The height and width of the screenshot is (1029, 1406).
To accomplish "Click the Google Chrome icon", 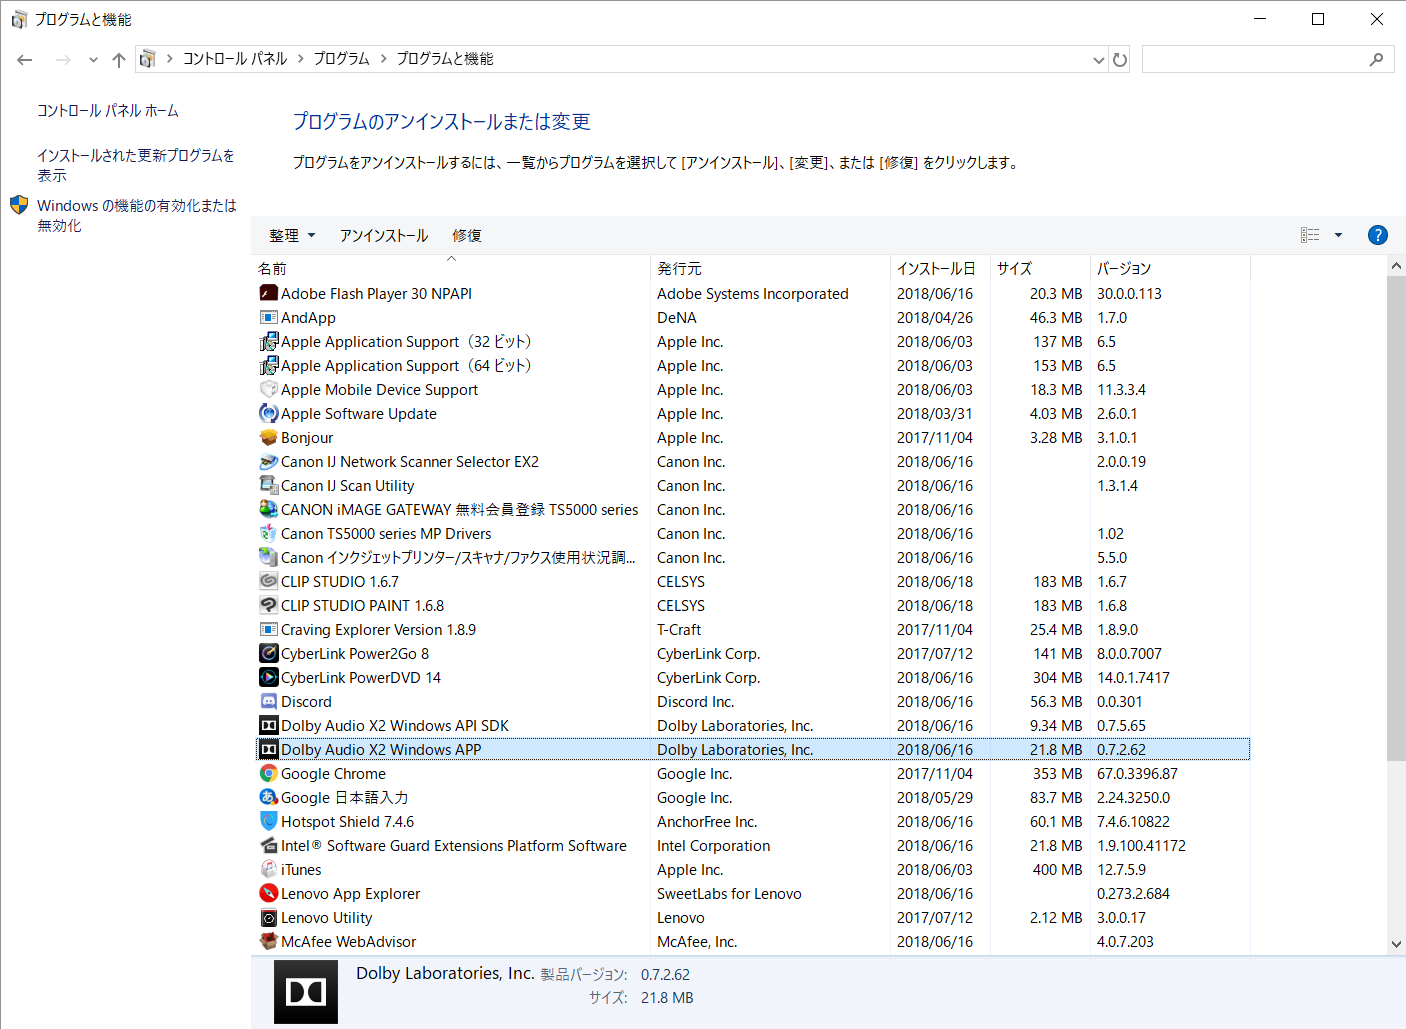I will tap(268, 773).
